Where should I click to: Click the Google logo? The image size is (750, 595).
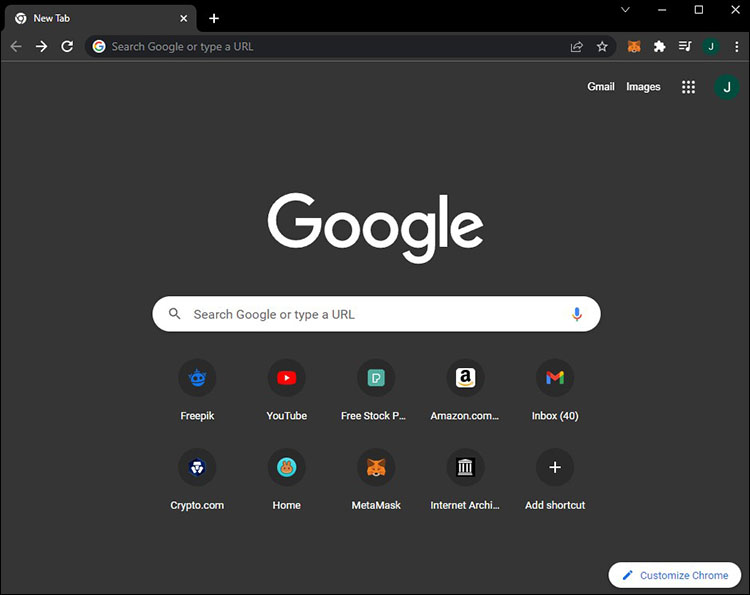375,227
